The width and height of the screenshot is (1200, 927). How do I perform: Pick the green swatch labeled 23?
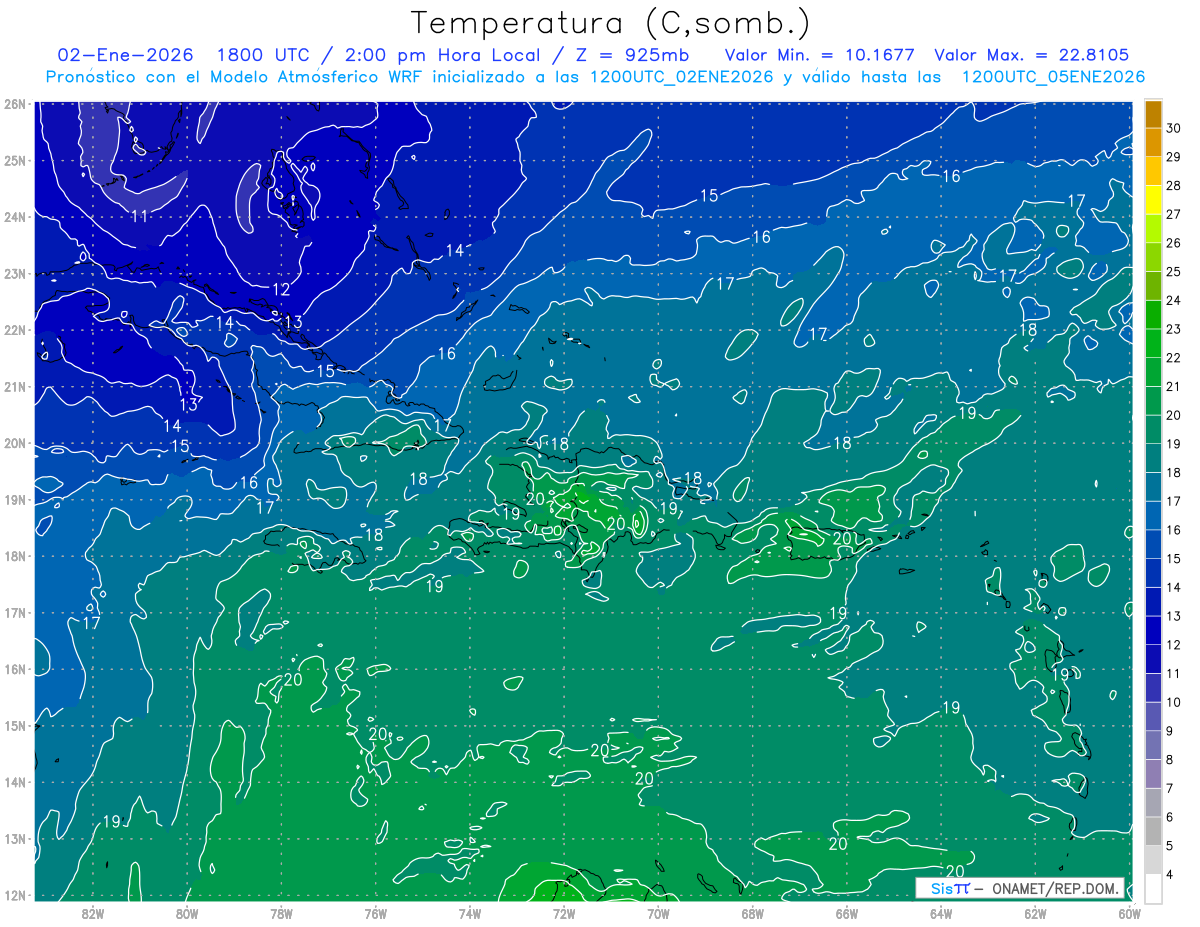coord(1153,315)
